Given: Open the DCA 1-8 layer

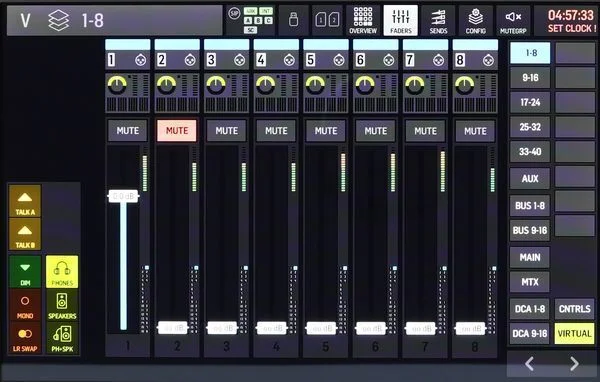Looking at the screenshot, I should click(x=530, y=309).
